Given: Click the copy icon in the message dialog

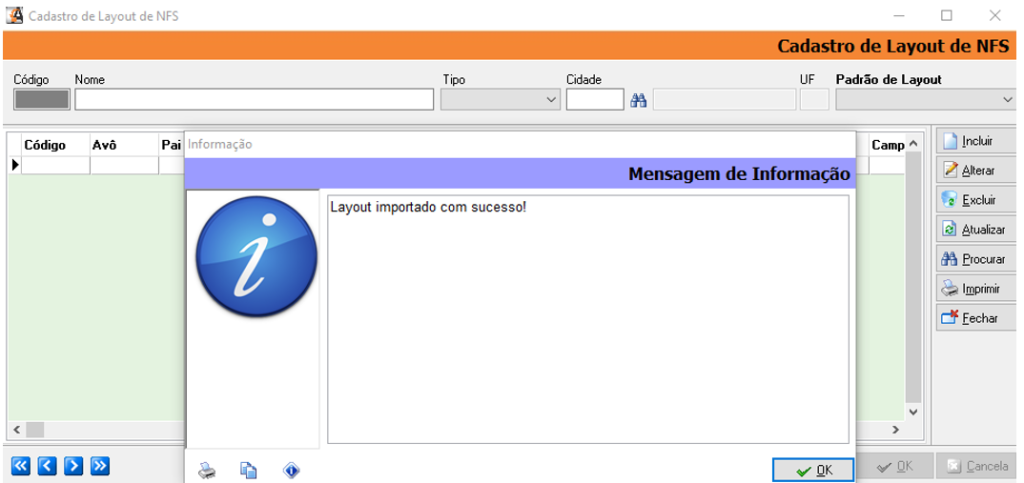Looking at the screenshot, I should [x=248, y=469].
